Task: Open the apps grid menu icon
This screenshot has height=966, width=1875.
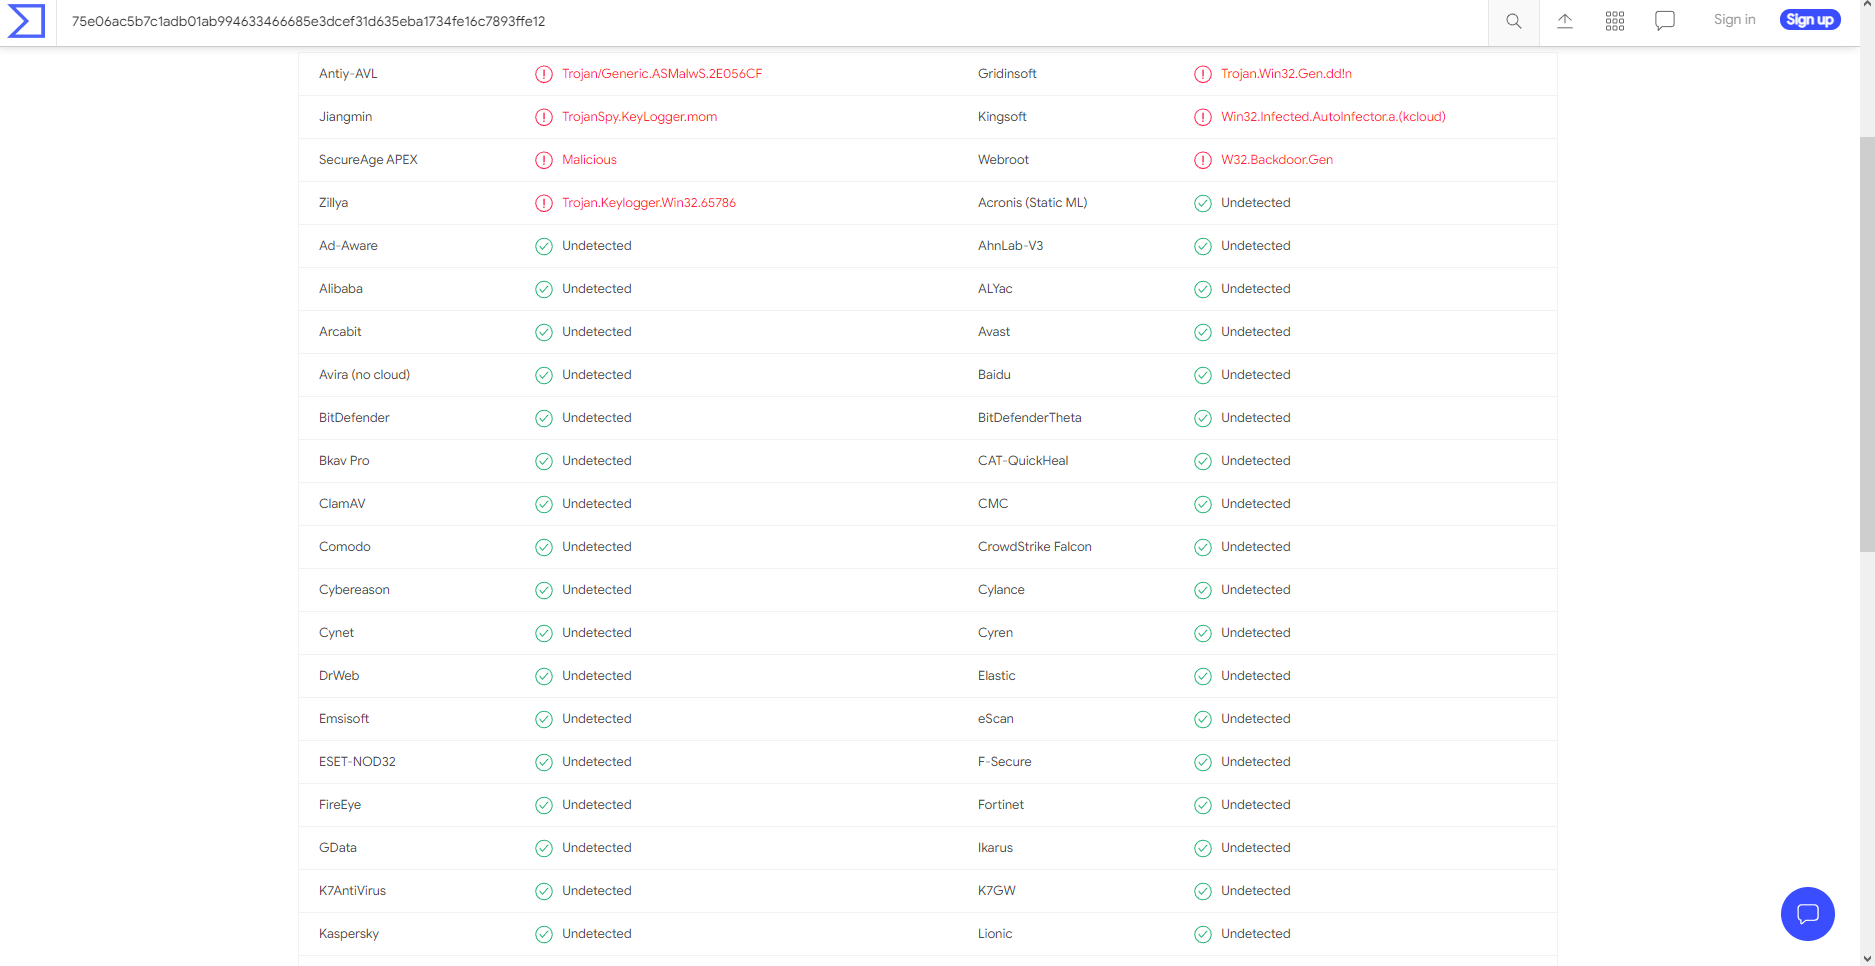Action: click(x=1615, y=21)
